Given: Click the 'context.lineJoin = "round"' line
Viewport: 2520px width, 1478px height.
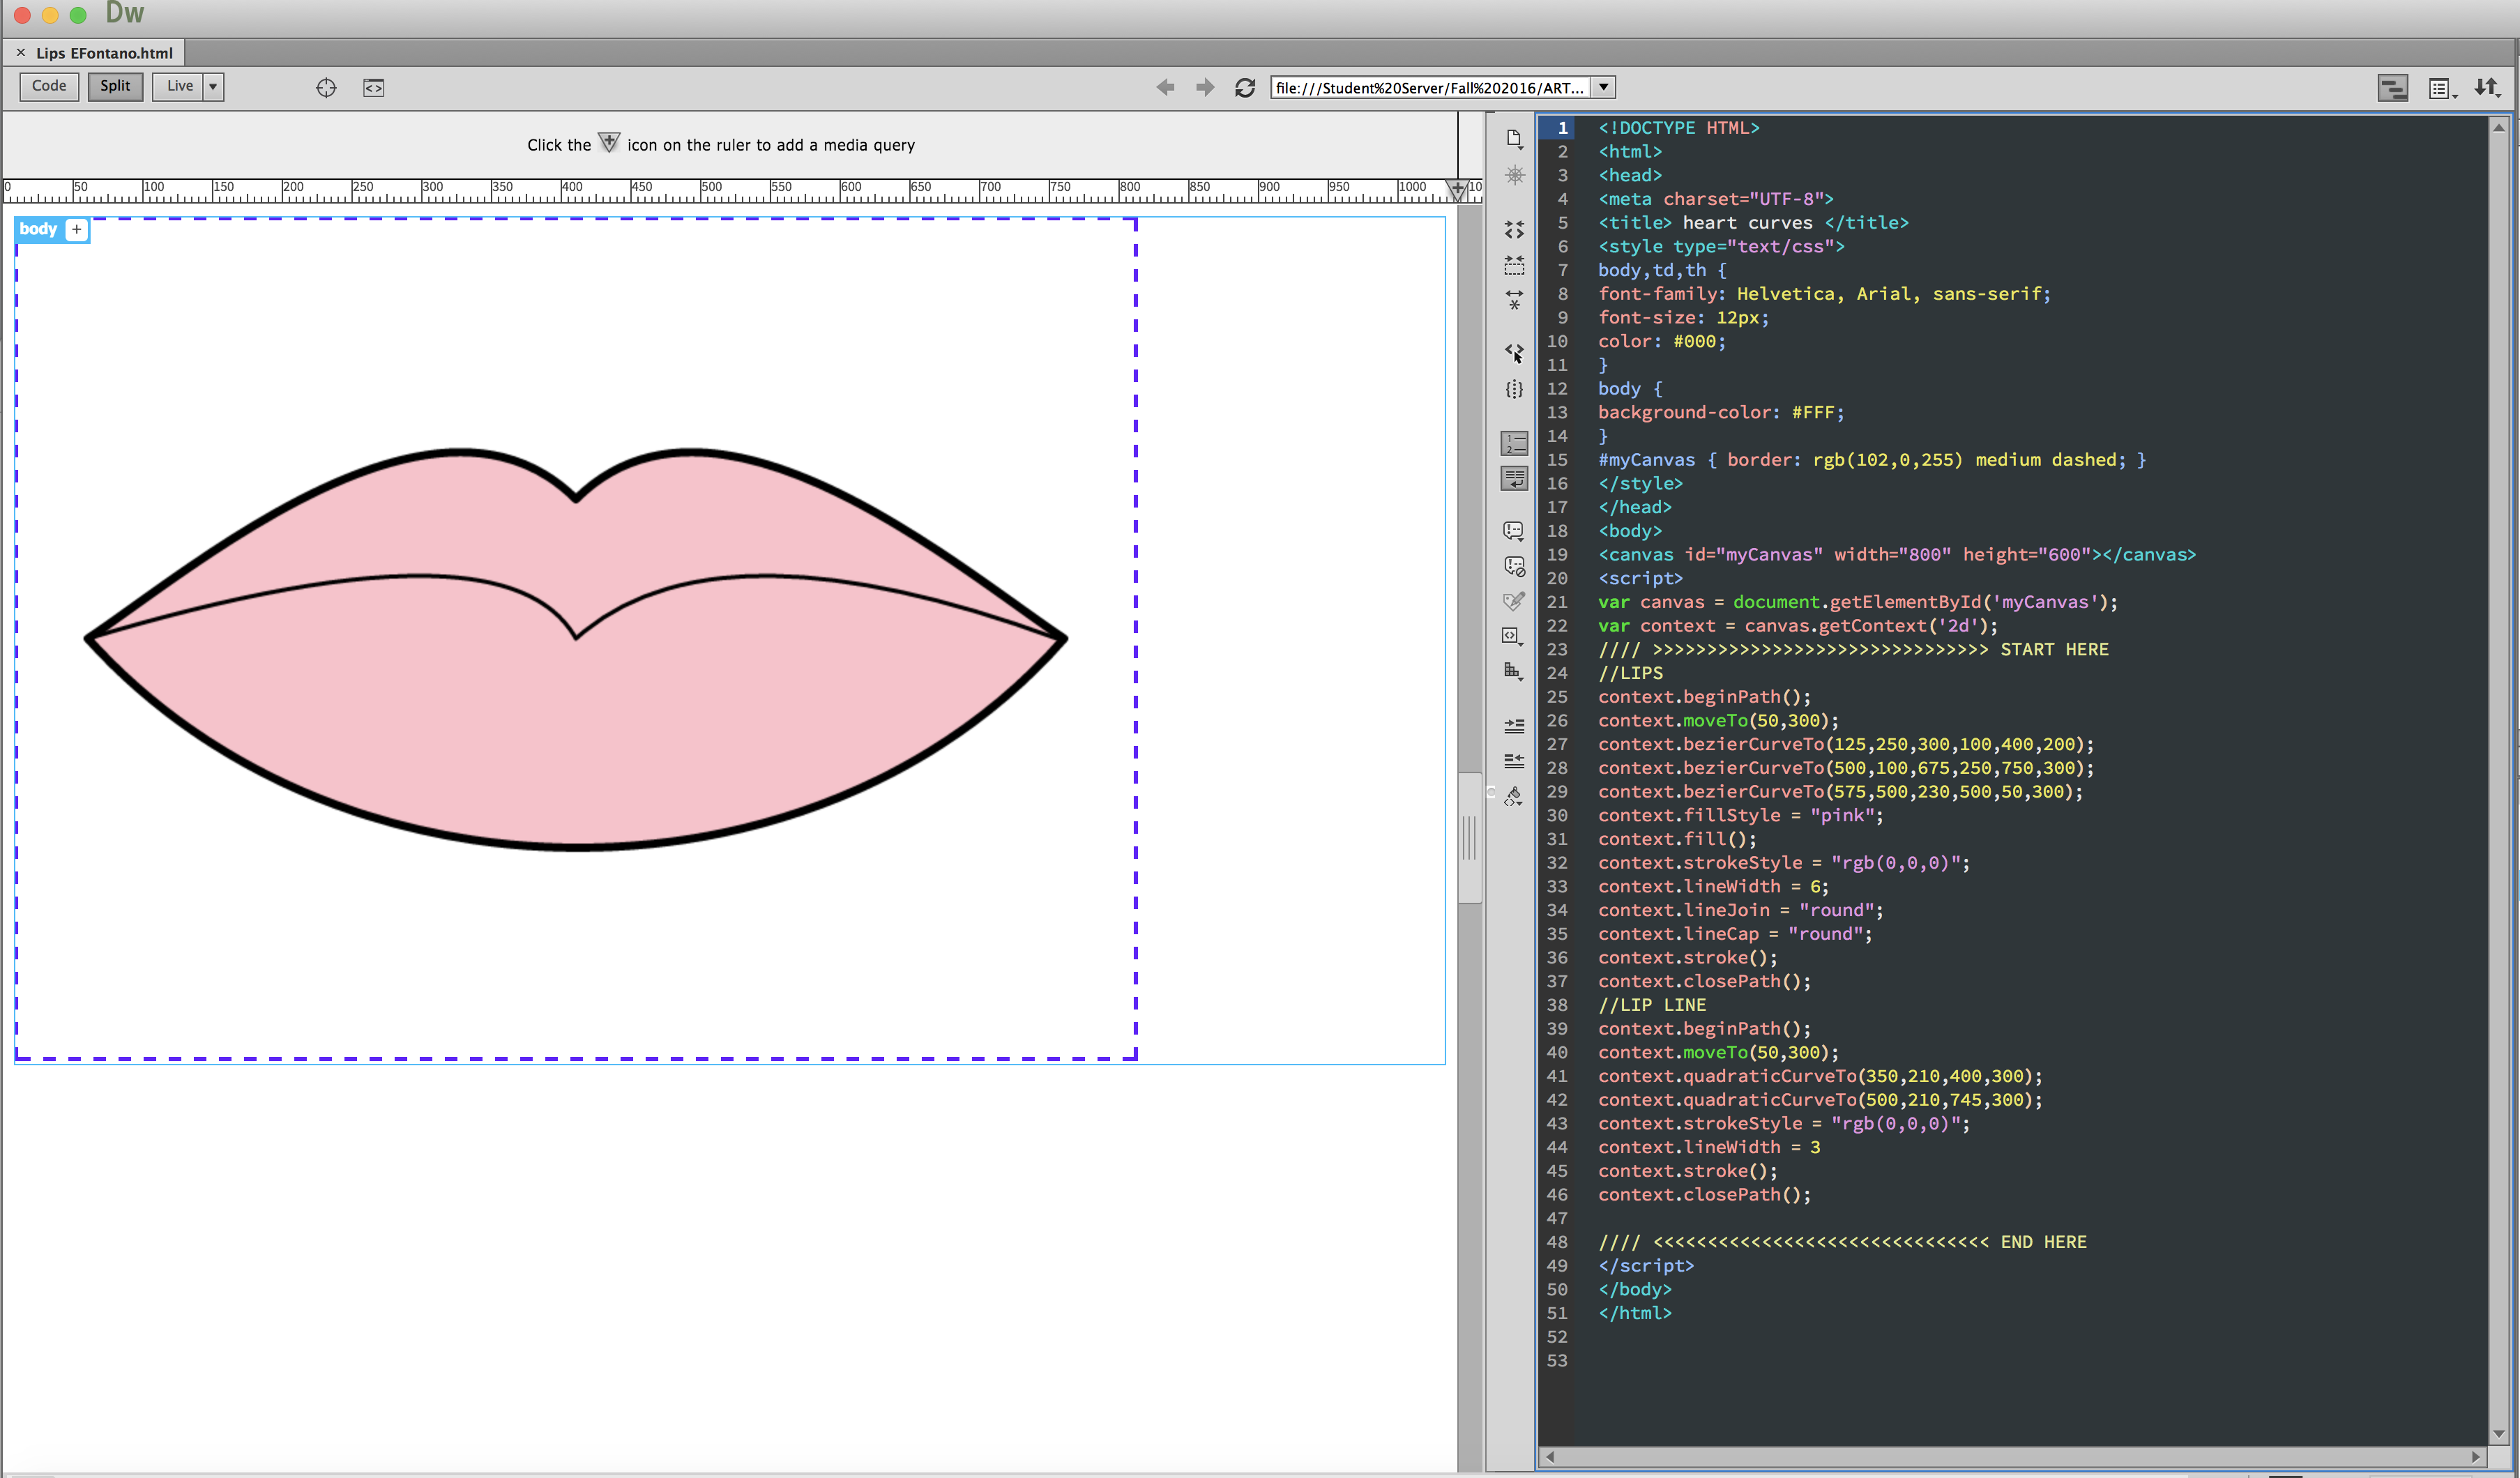Looking at the screenshot, I should coord(1741,910).
